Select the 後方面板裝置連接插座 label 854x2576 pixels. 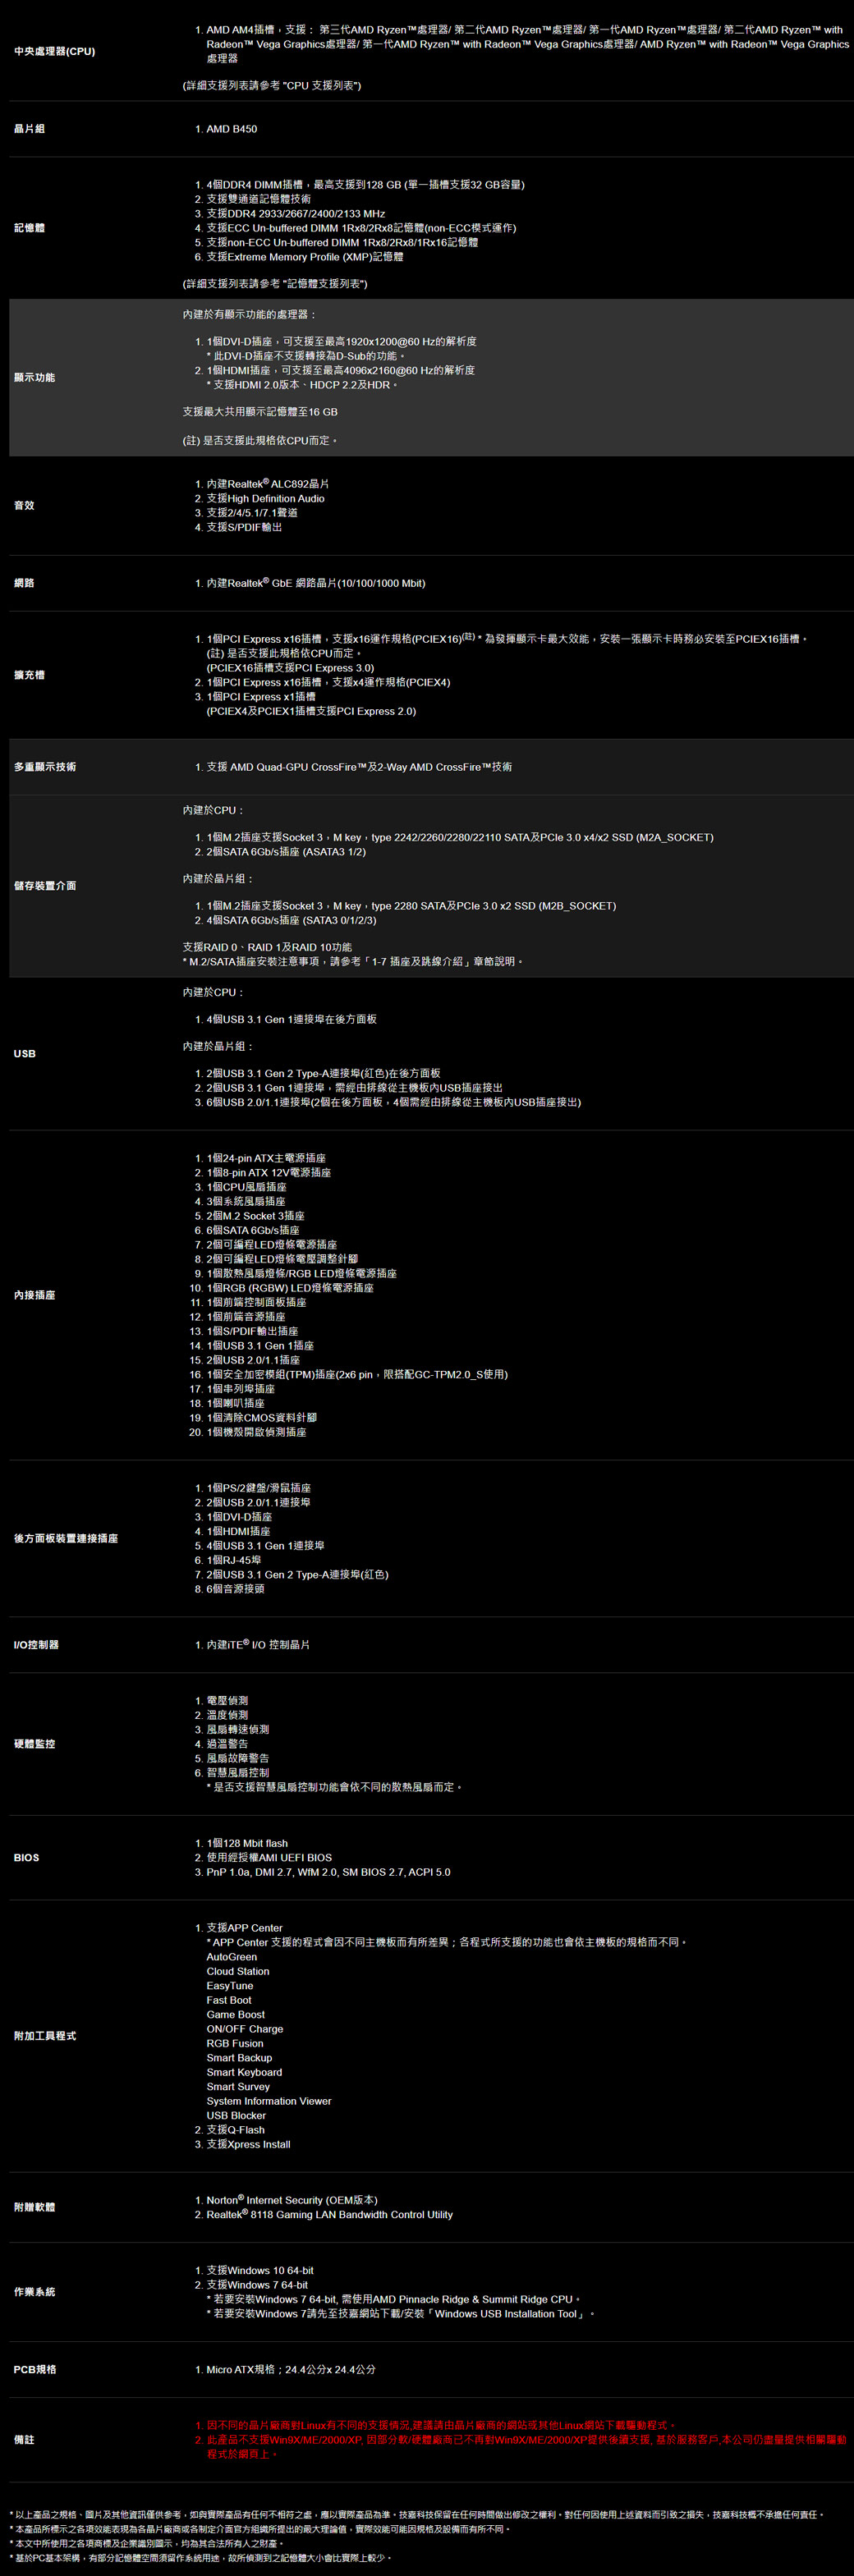point(66,1538)
